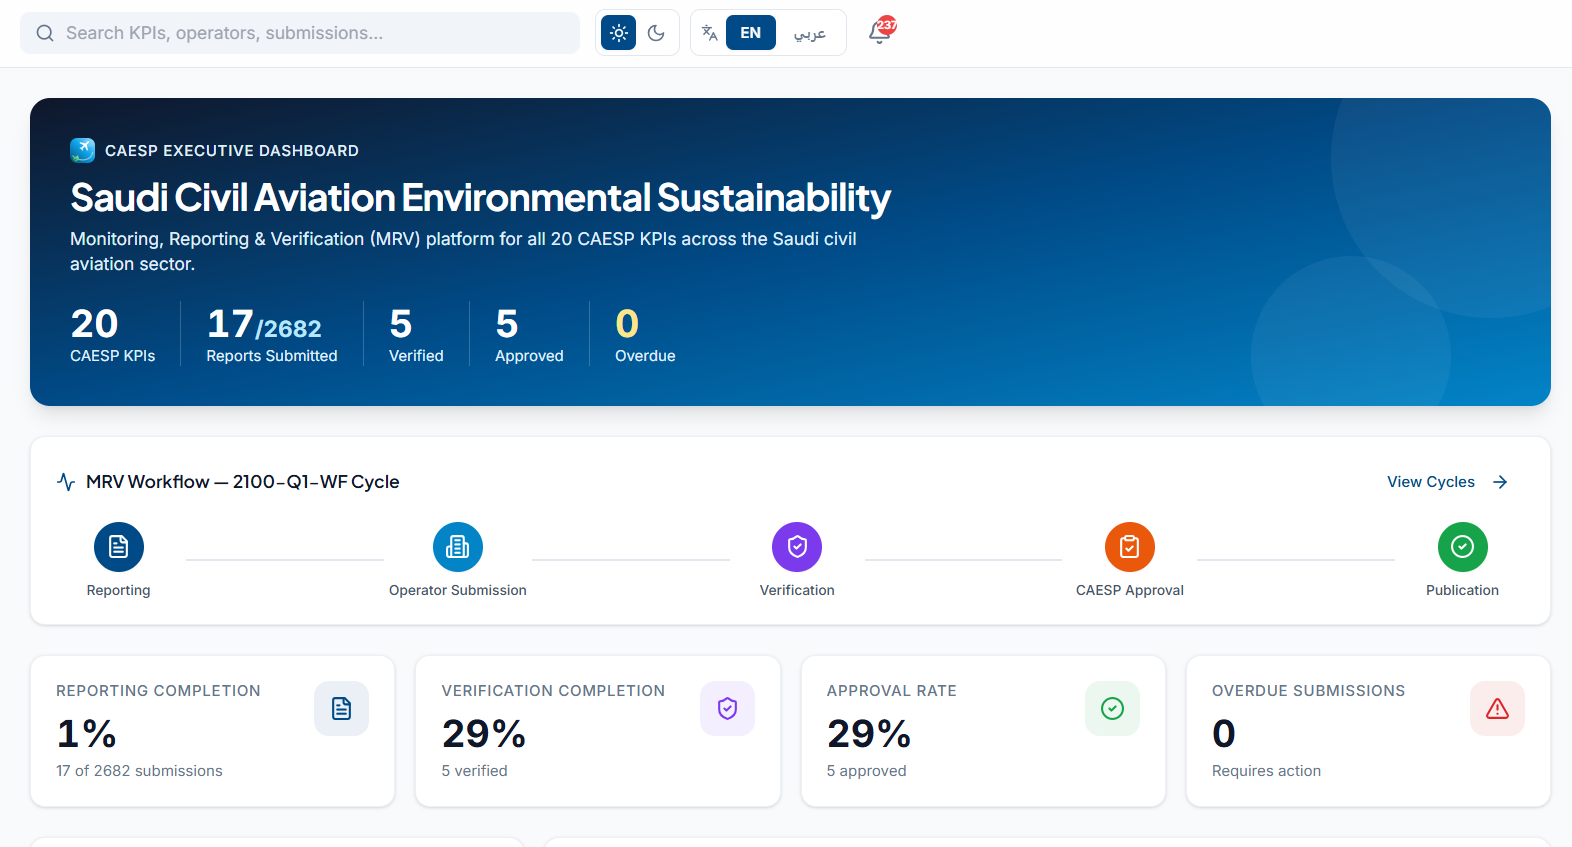The width and height of the screenshot is (1572, 847).
Task: Switch to light mode sun toggle
Action: (x=619, y=33)
